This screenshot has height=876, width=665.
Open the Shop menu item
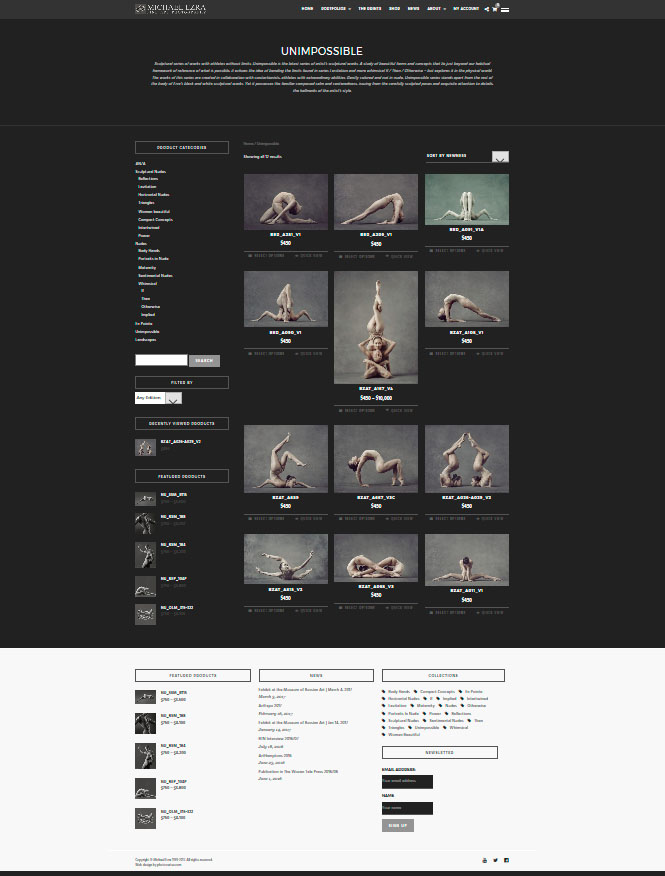395,9
